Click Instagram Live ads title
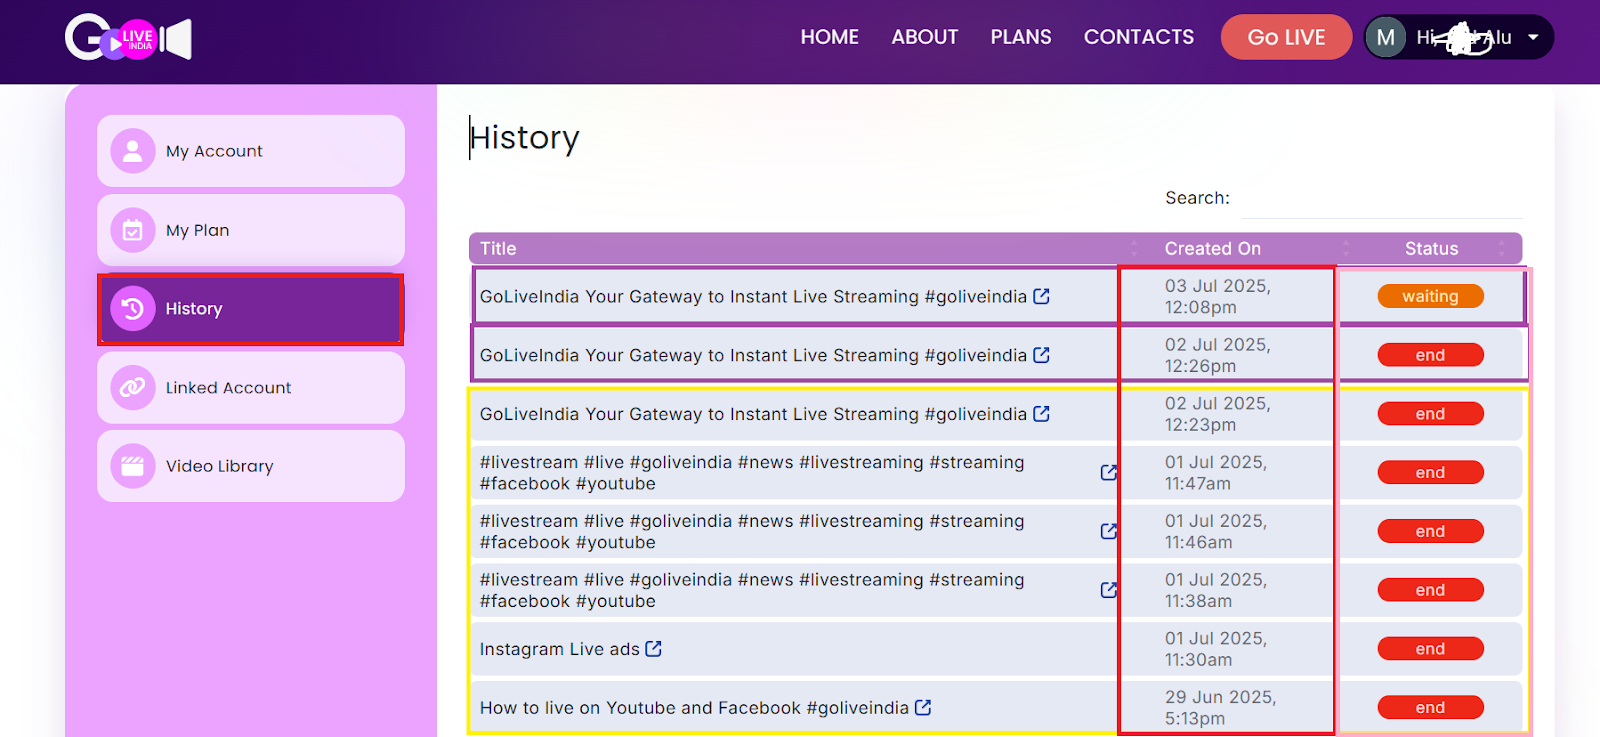The height and width of the screenshot is (737, 1600). [559, 649]
